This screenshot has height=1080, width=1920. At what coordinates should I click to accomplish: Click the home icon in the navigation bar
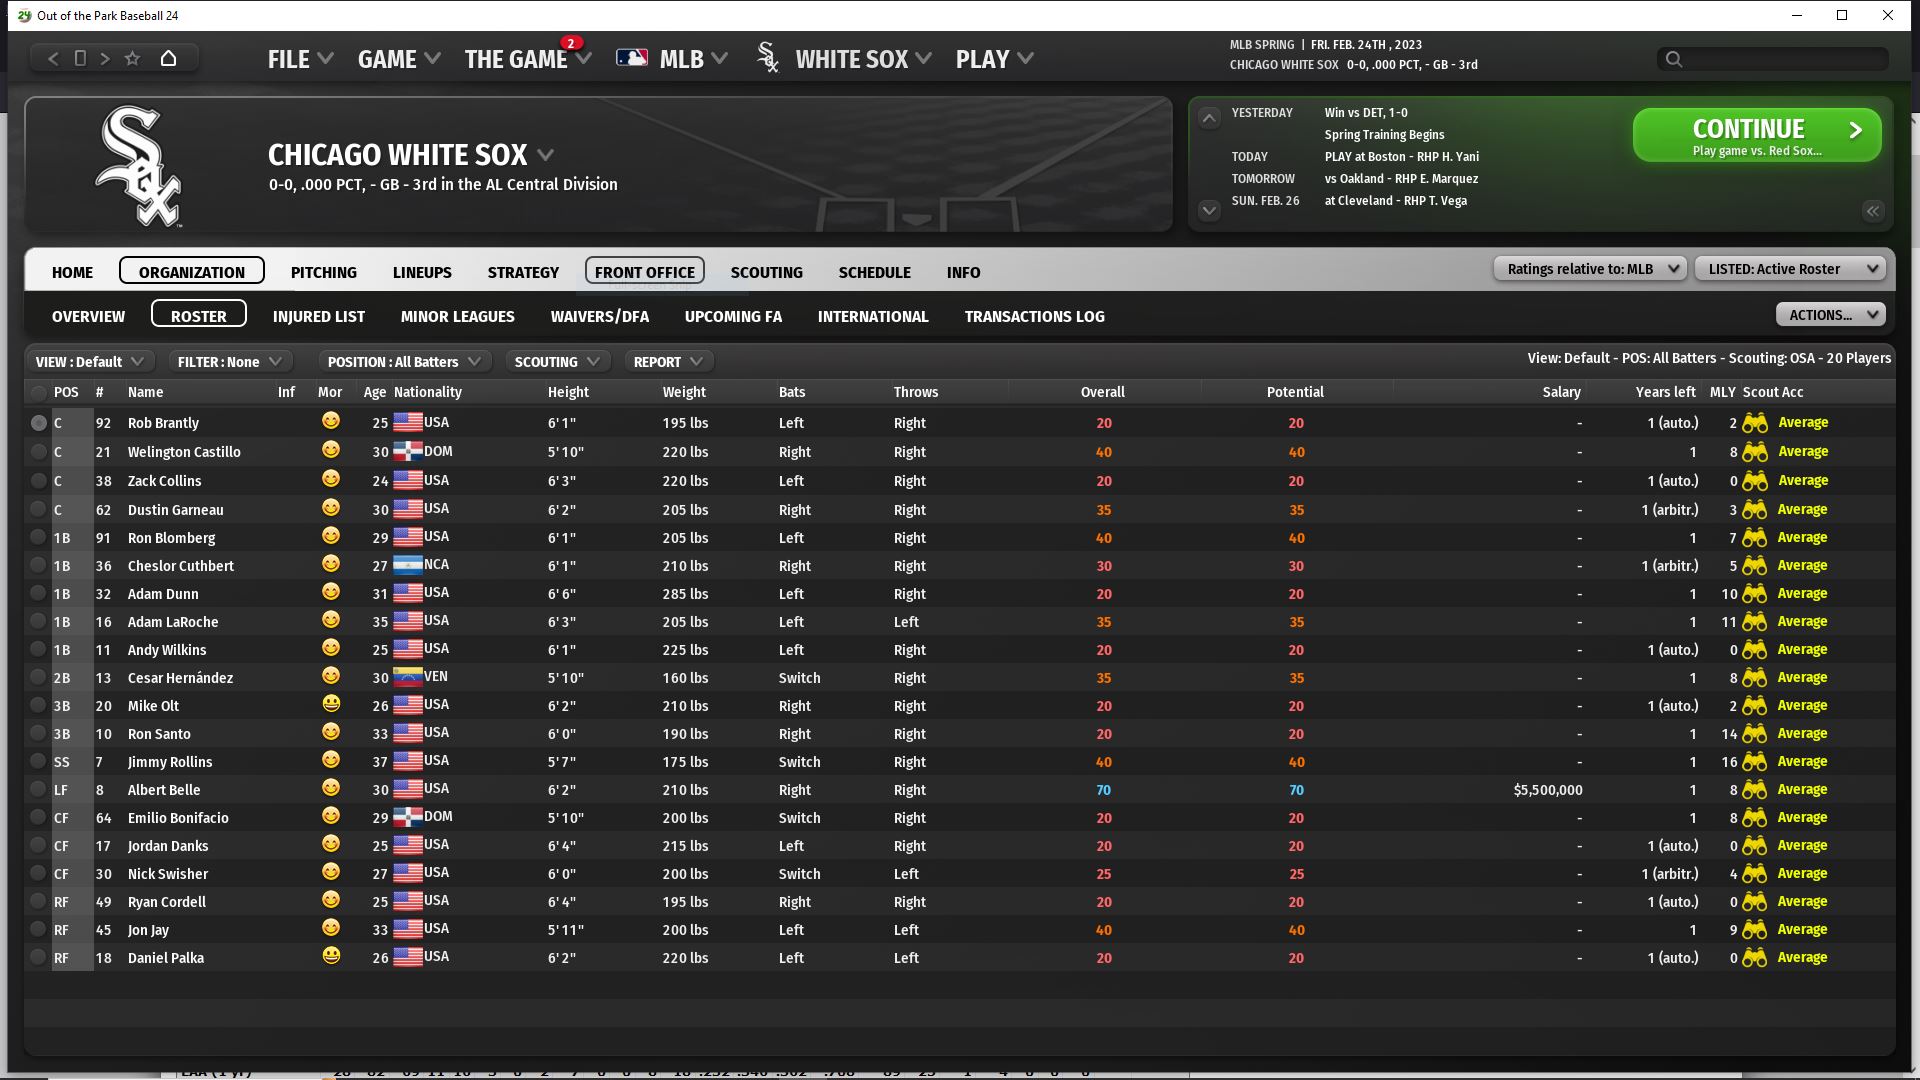pos(168,58)
